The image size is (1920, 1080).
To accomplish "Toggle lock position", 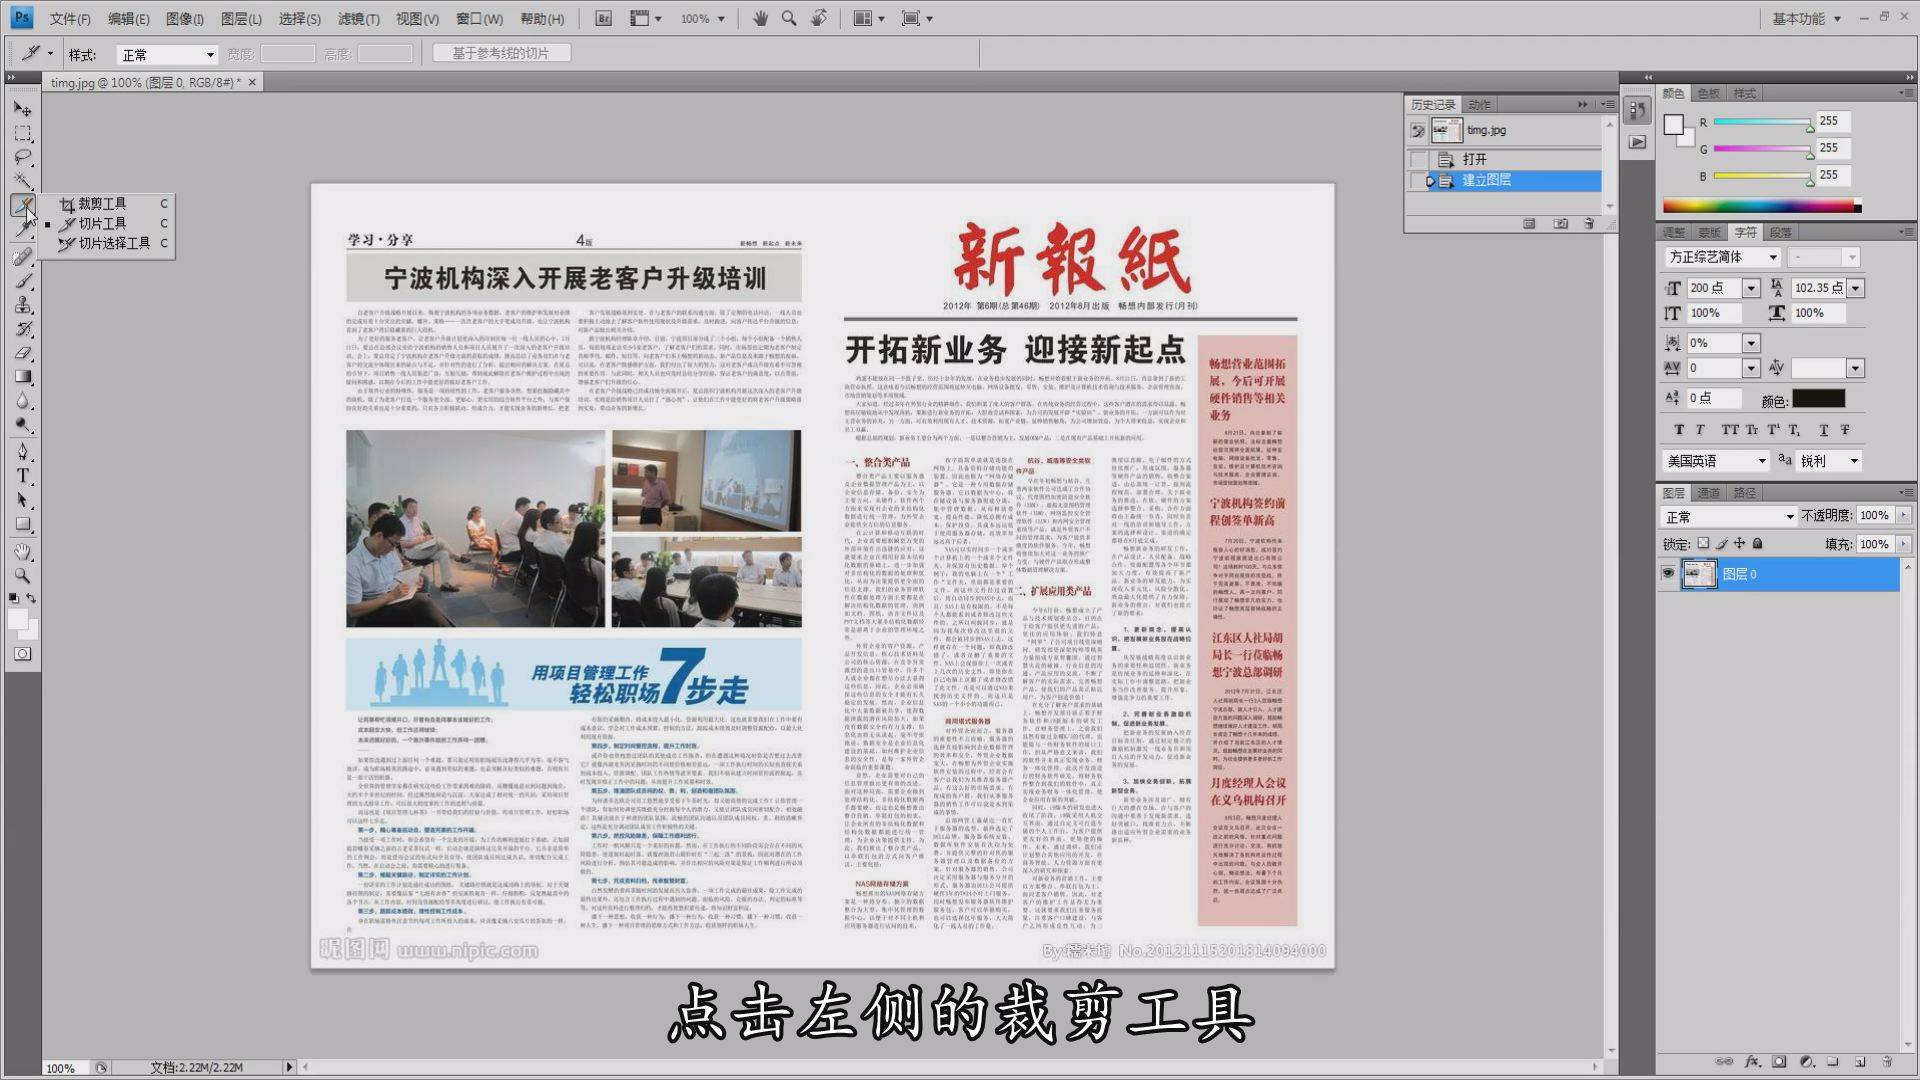I will (x=1739, y=543).
